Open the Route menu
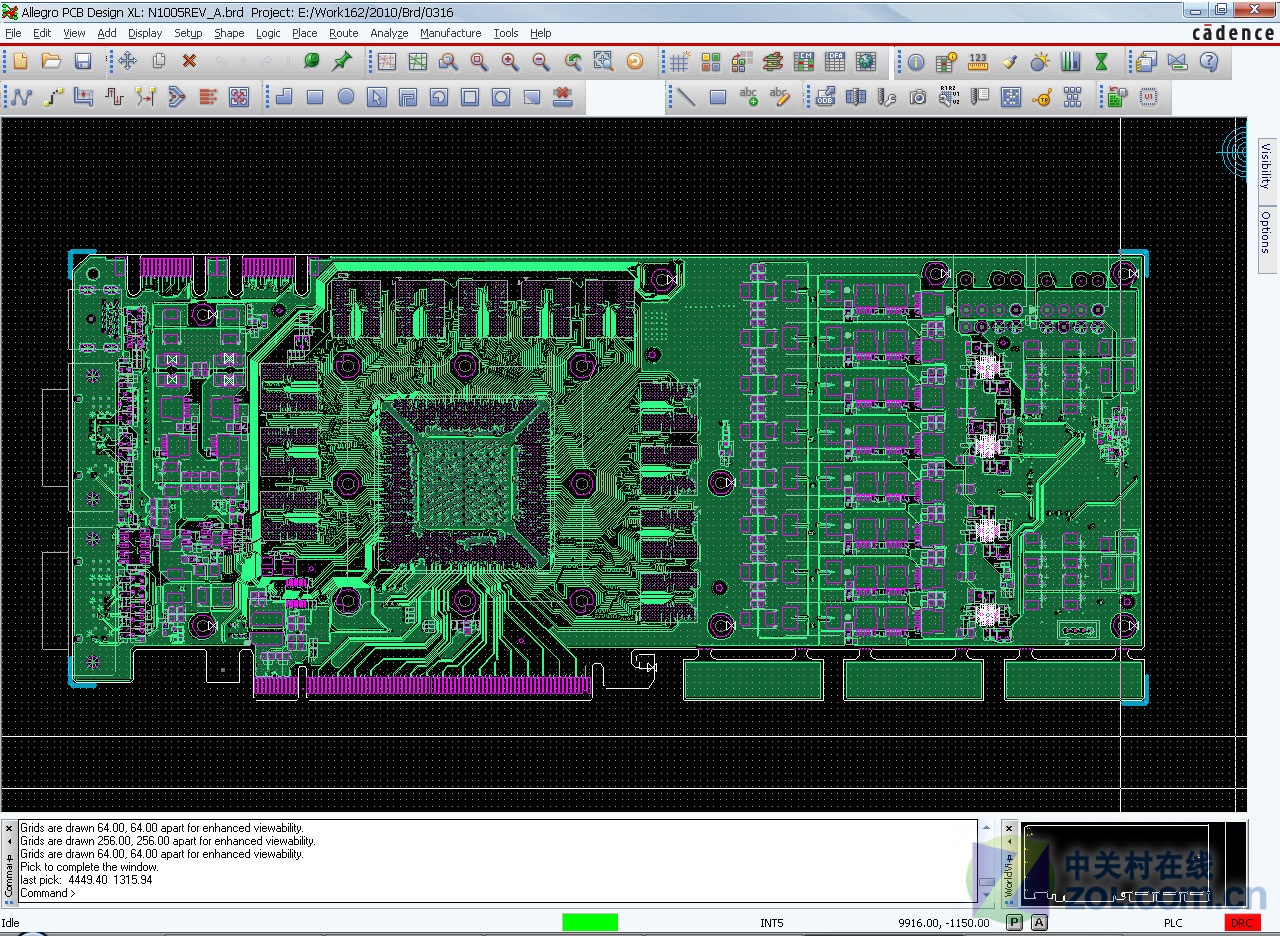The image size is (1280, 936). (x=343, y=33)
